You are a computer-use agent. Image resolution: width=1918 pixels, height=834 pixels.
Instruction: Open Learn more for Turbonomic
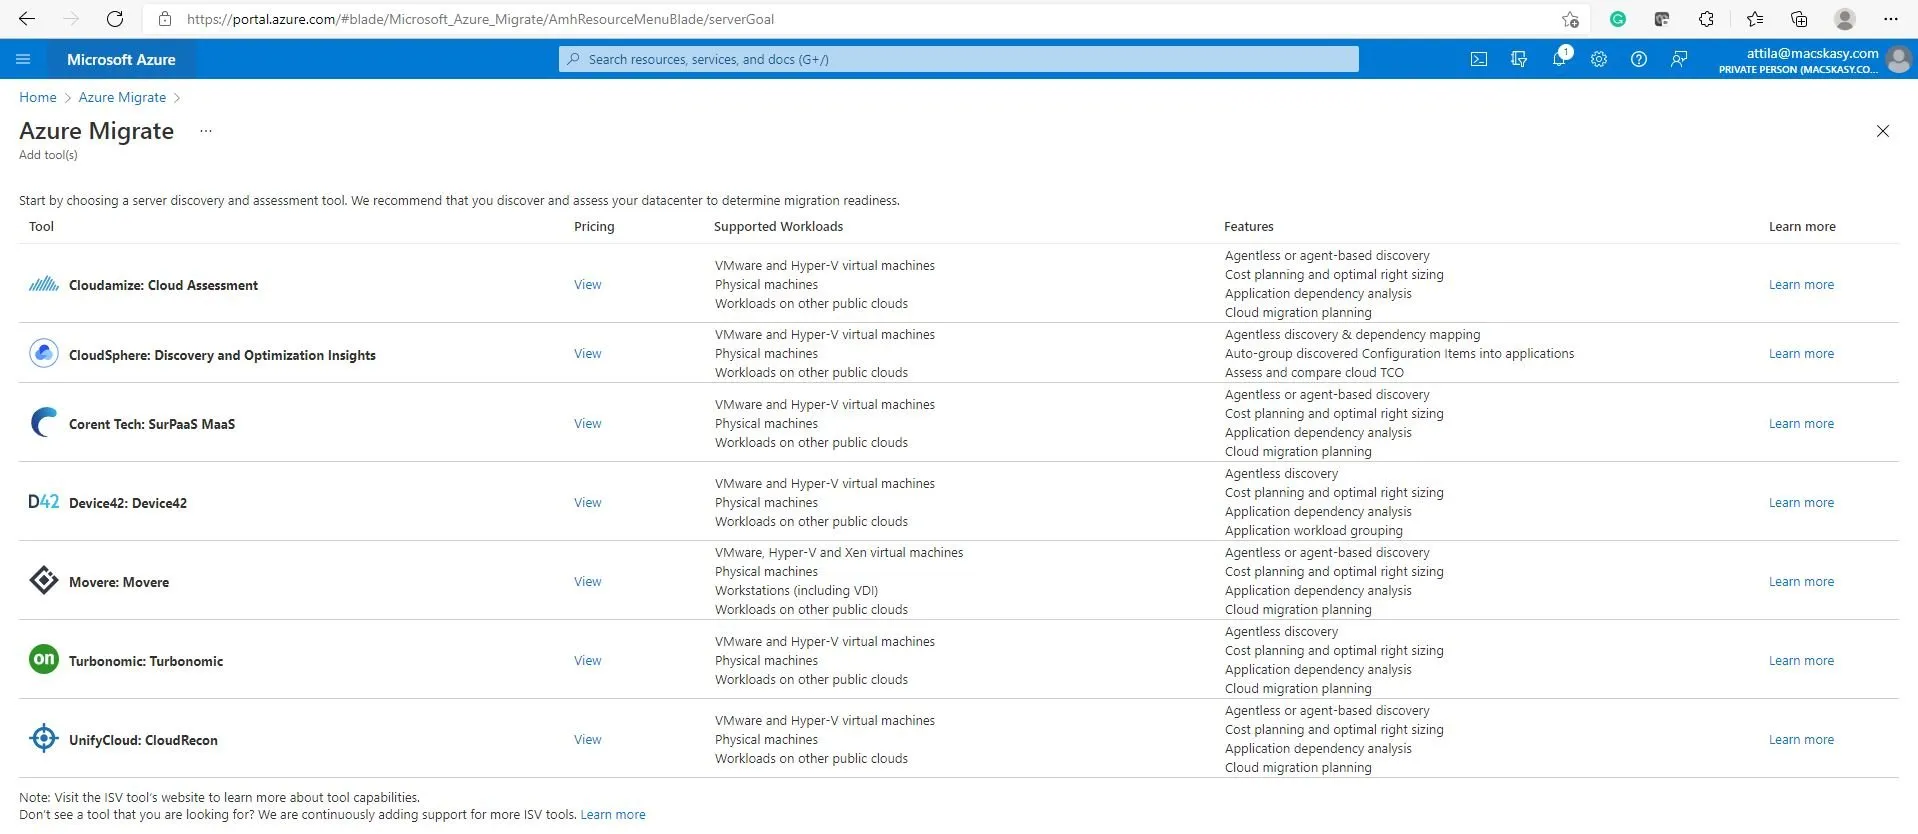1801,661
